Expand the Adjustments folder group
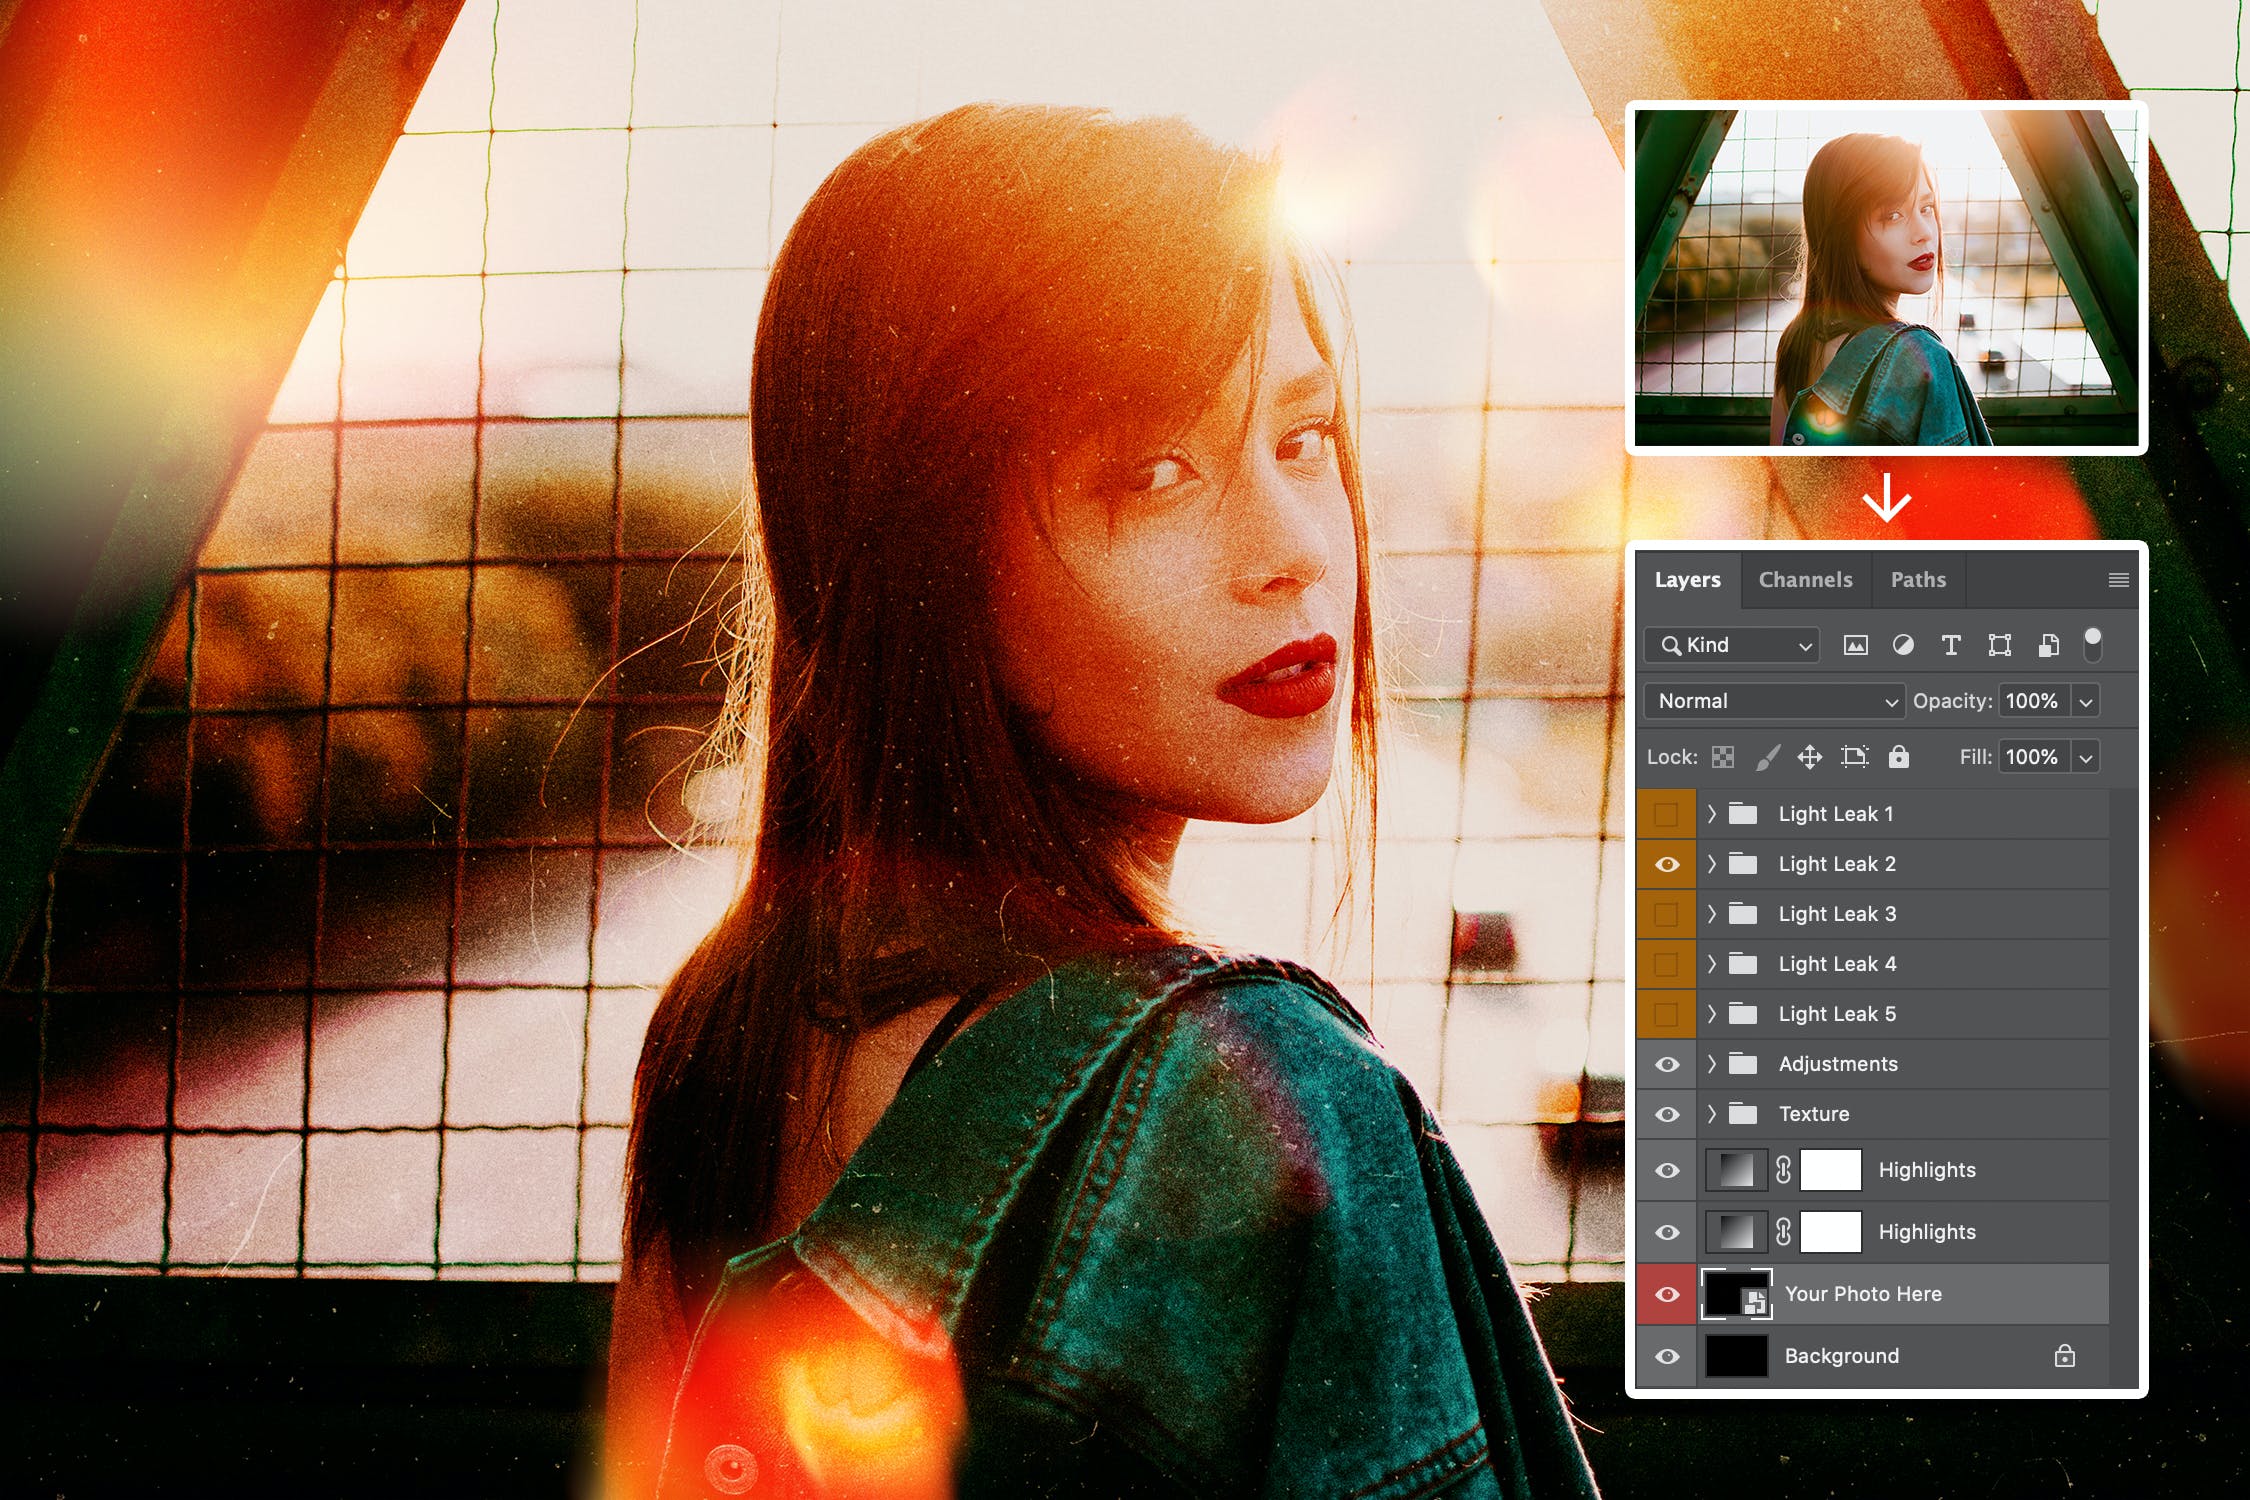 [x=1712, y=1064]
